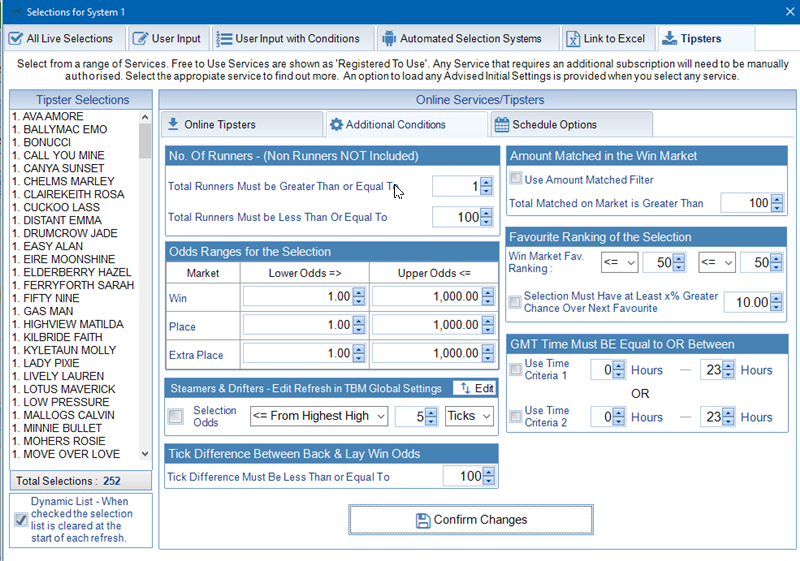Click Confirm Changes button

tap(471, 520)
